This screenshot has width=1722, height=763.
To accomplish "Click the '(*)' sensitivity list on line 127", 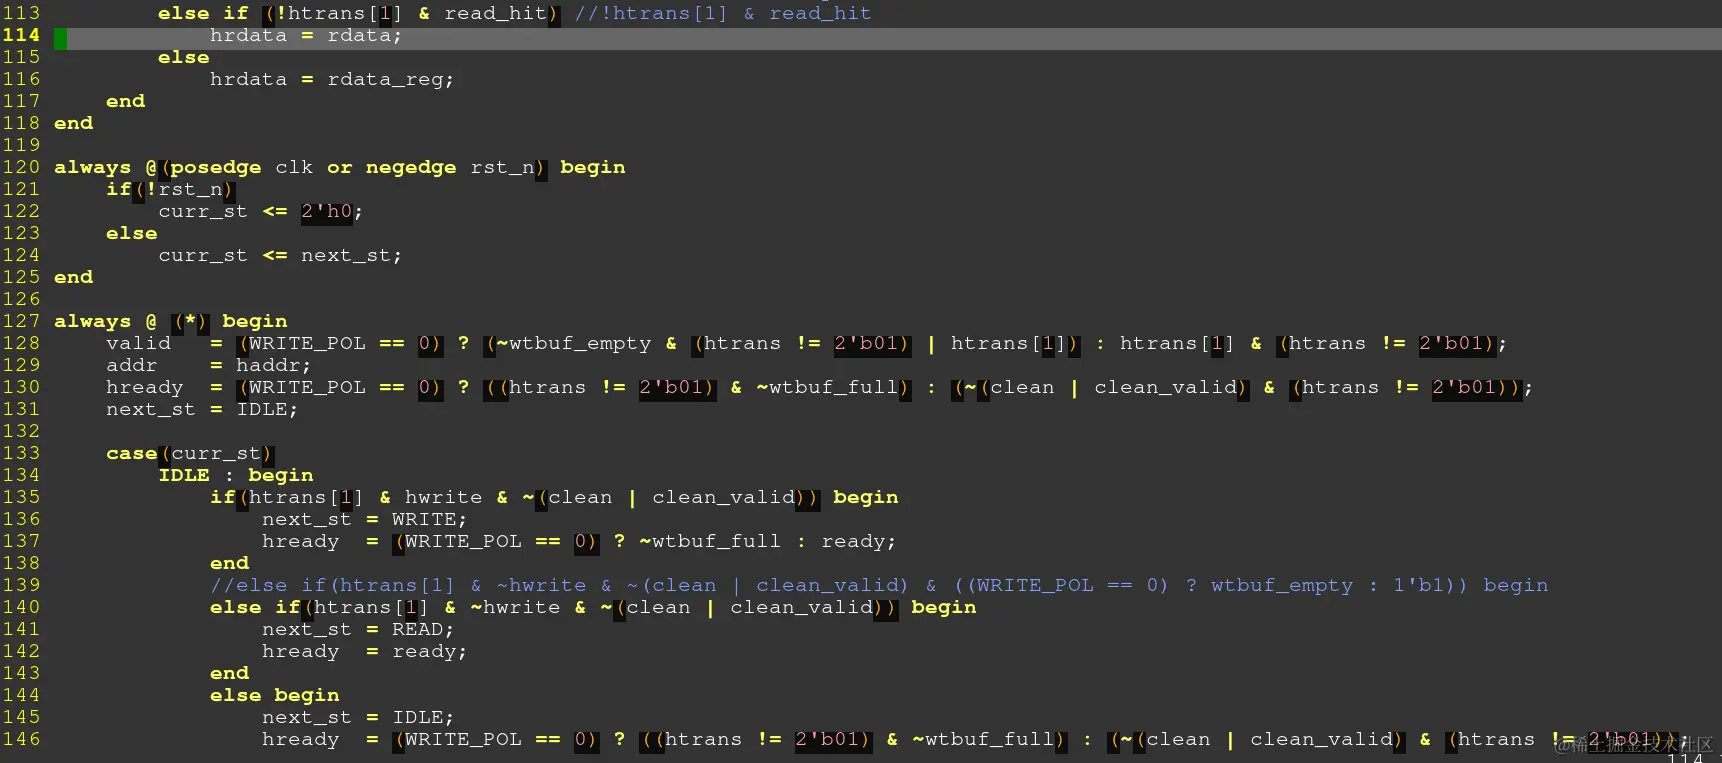I will coord(190,322).
